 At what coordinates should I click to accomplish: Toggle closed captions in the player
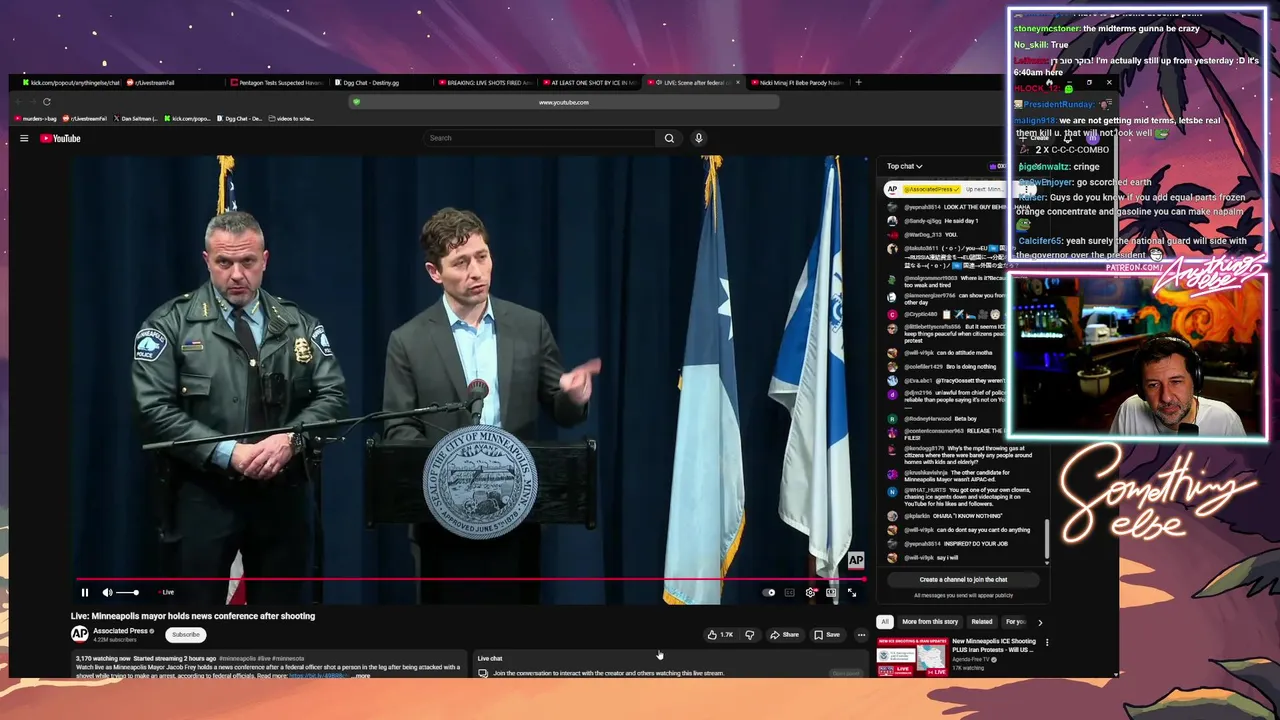(789, 593)
